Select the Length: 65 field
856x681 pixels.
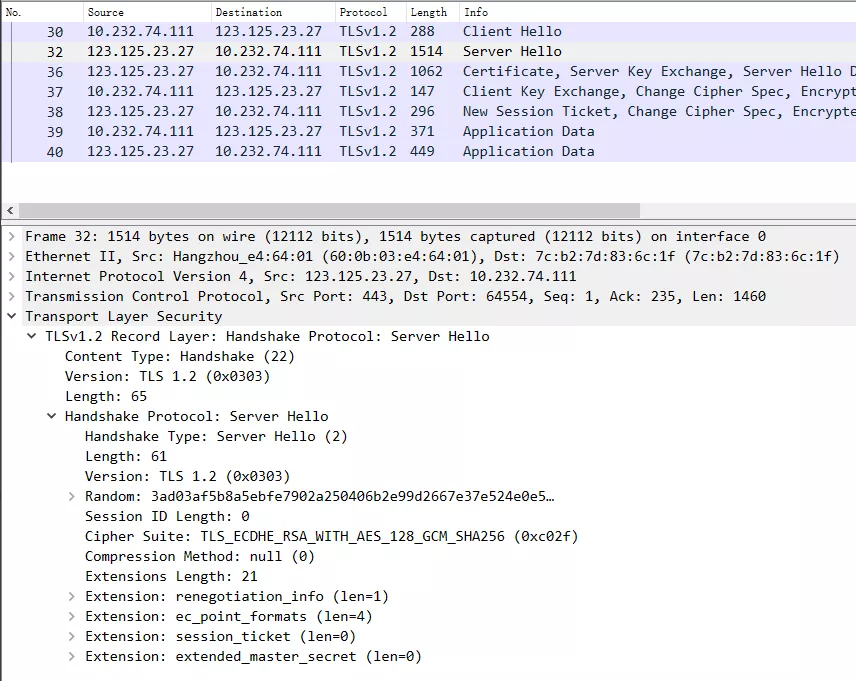106,396
